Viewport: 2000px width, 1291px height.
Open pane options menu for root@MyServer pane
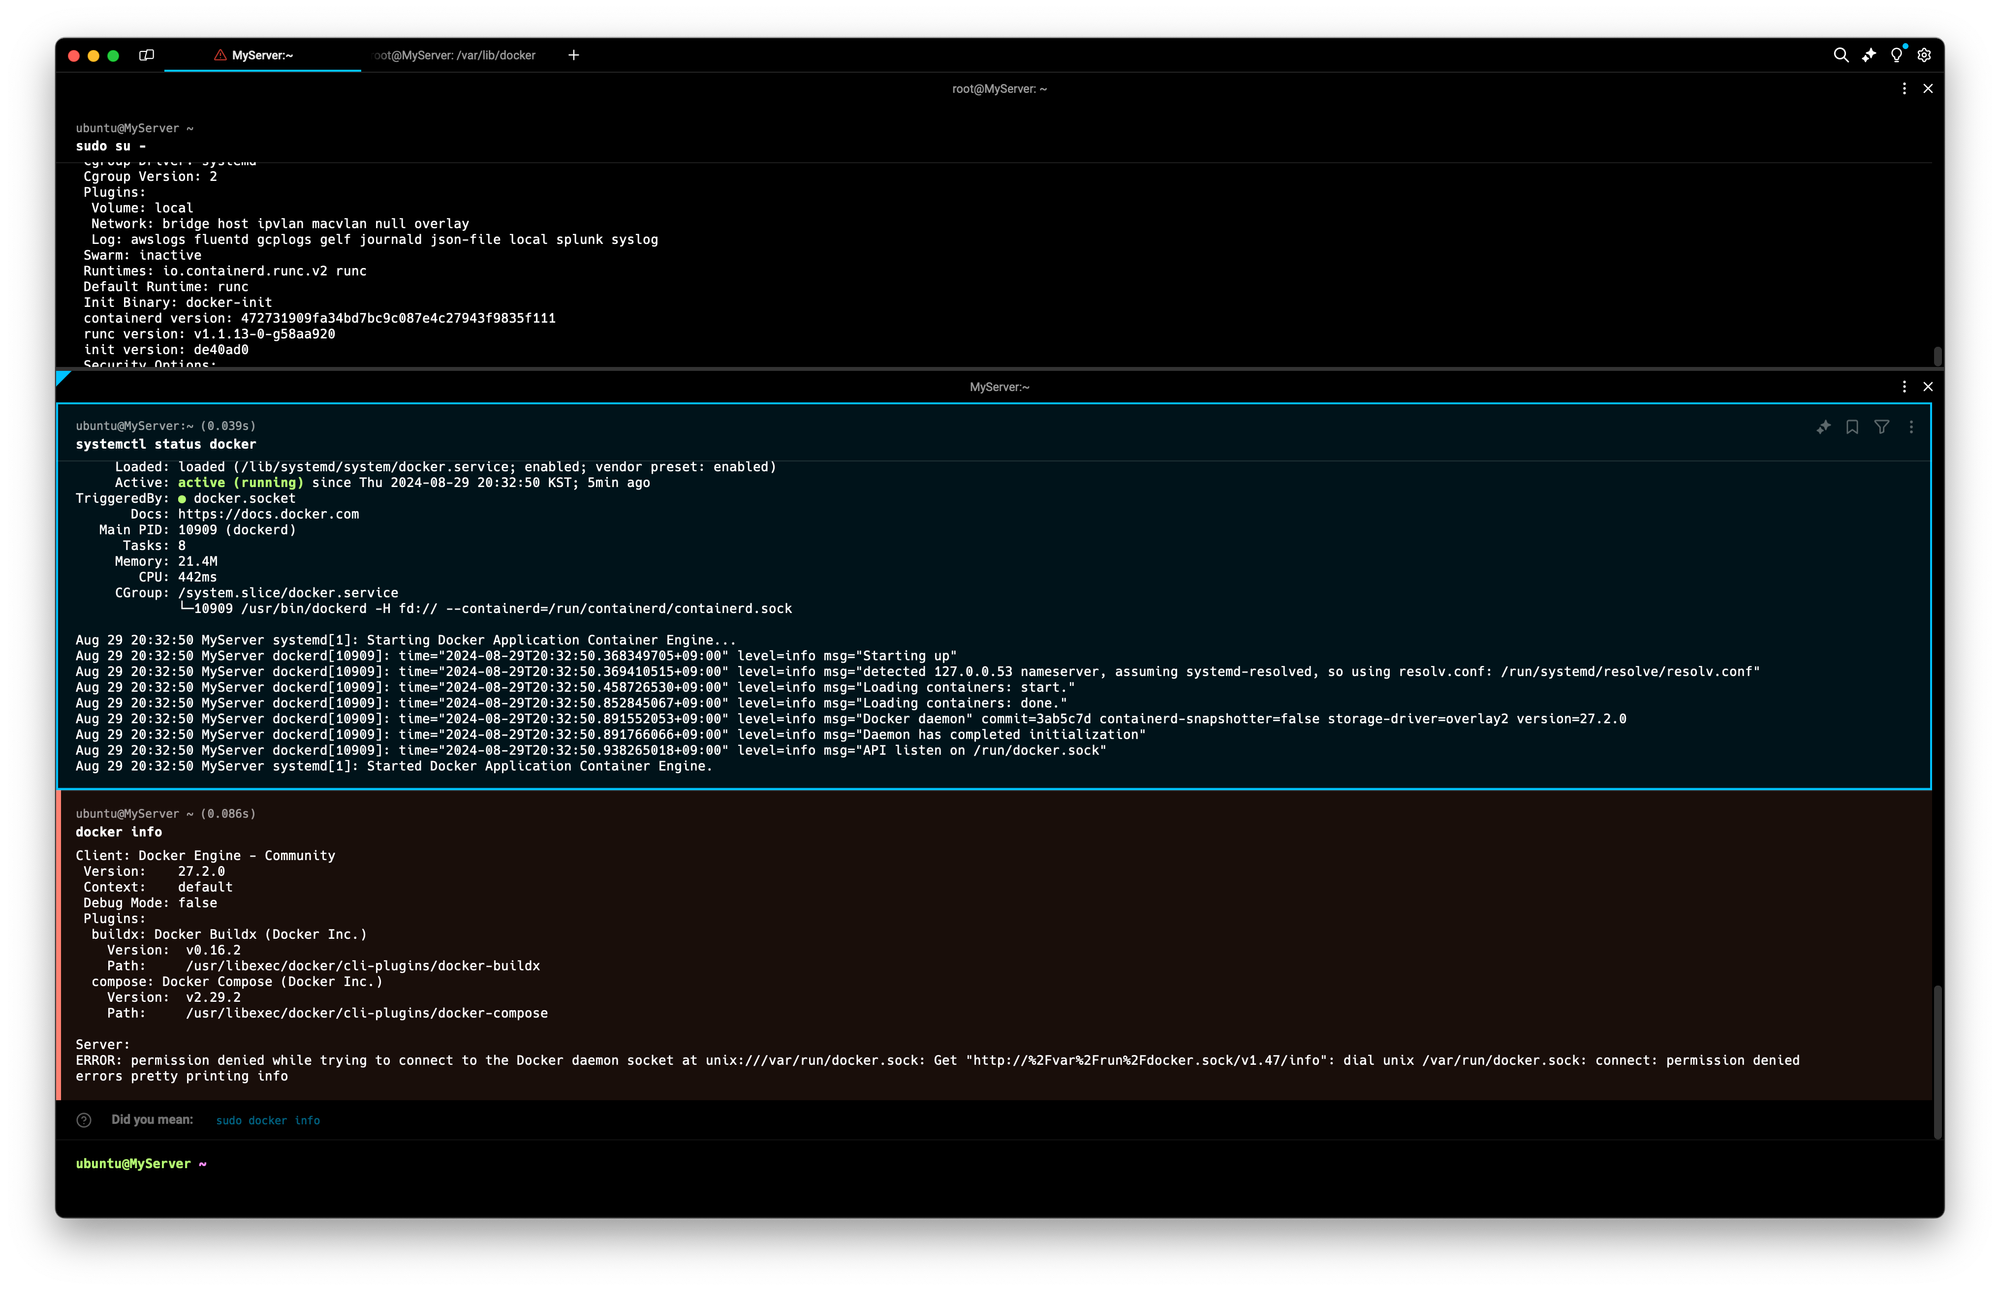pyautogui.click(x=1904, y=89)
